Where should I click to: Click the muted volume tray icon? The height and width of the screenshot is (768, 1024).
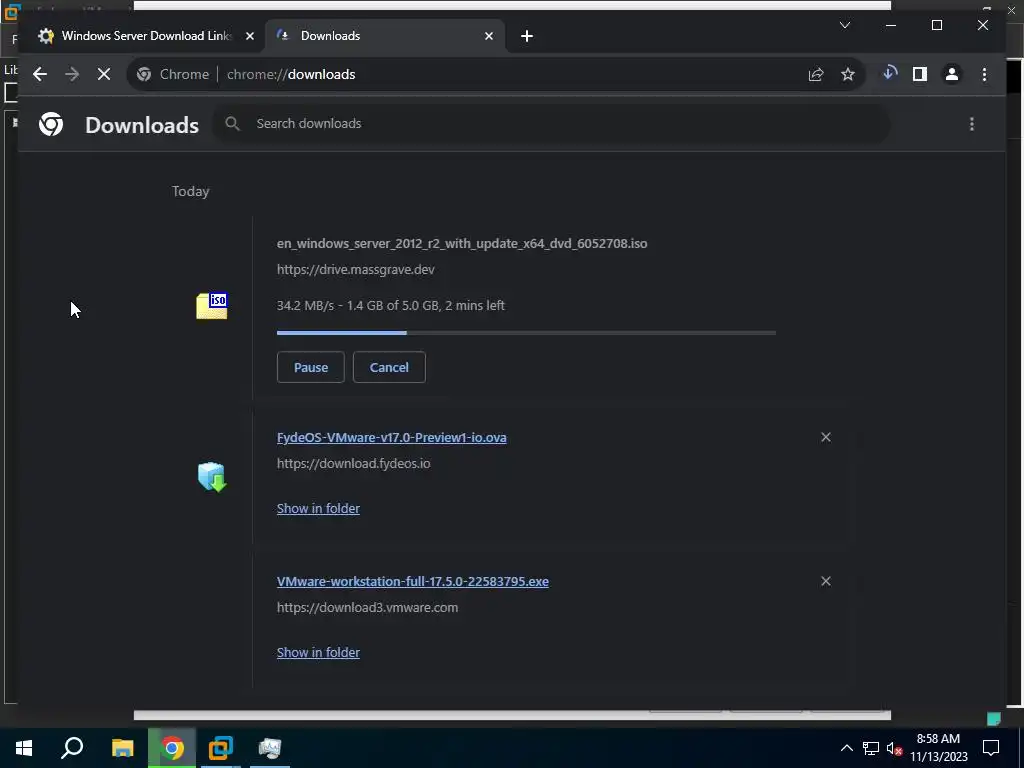895,748
